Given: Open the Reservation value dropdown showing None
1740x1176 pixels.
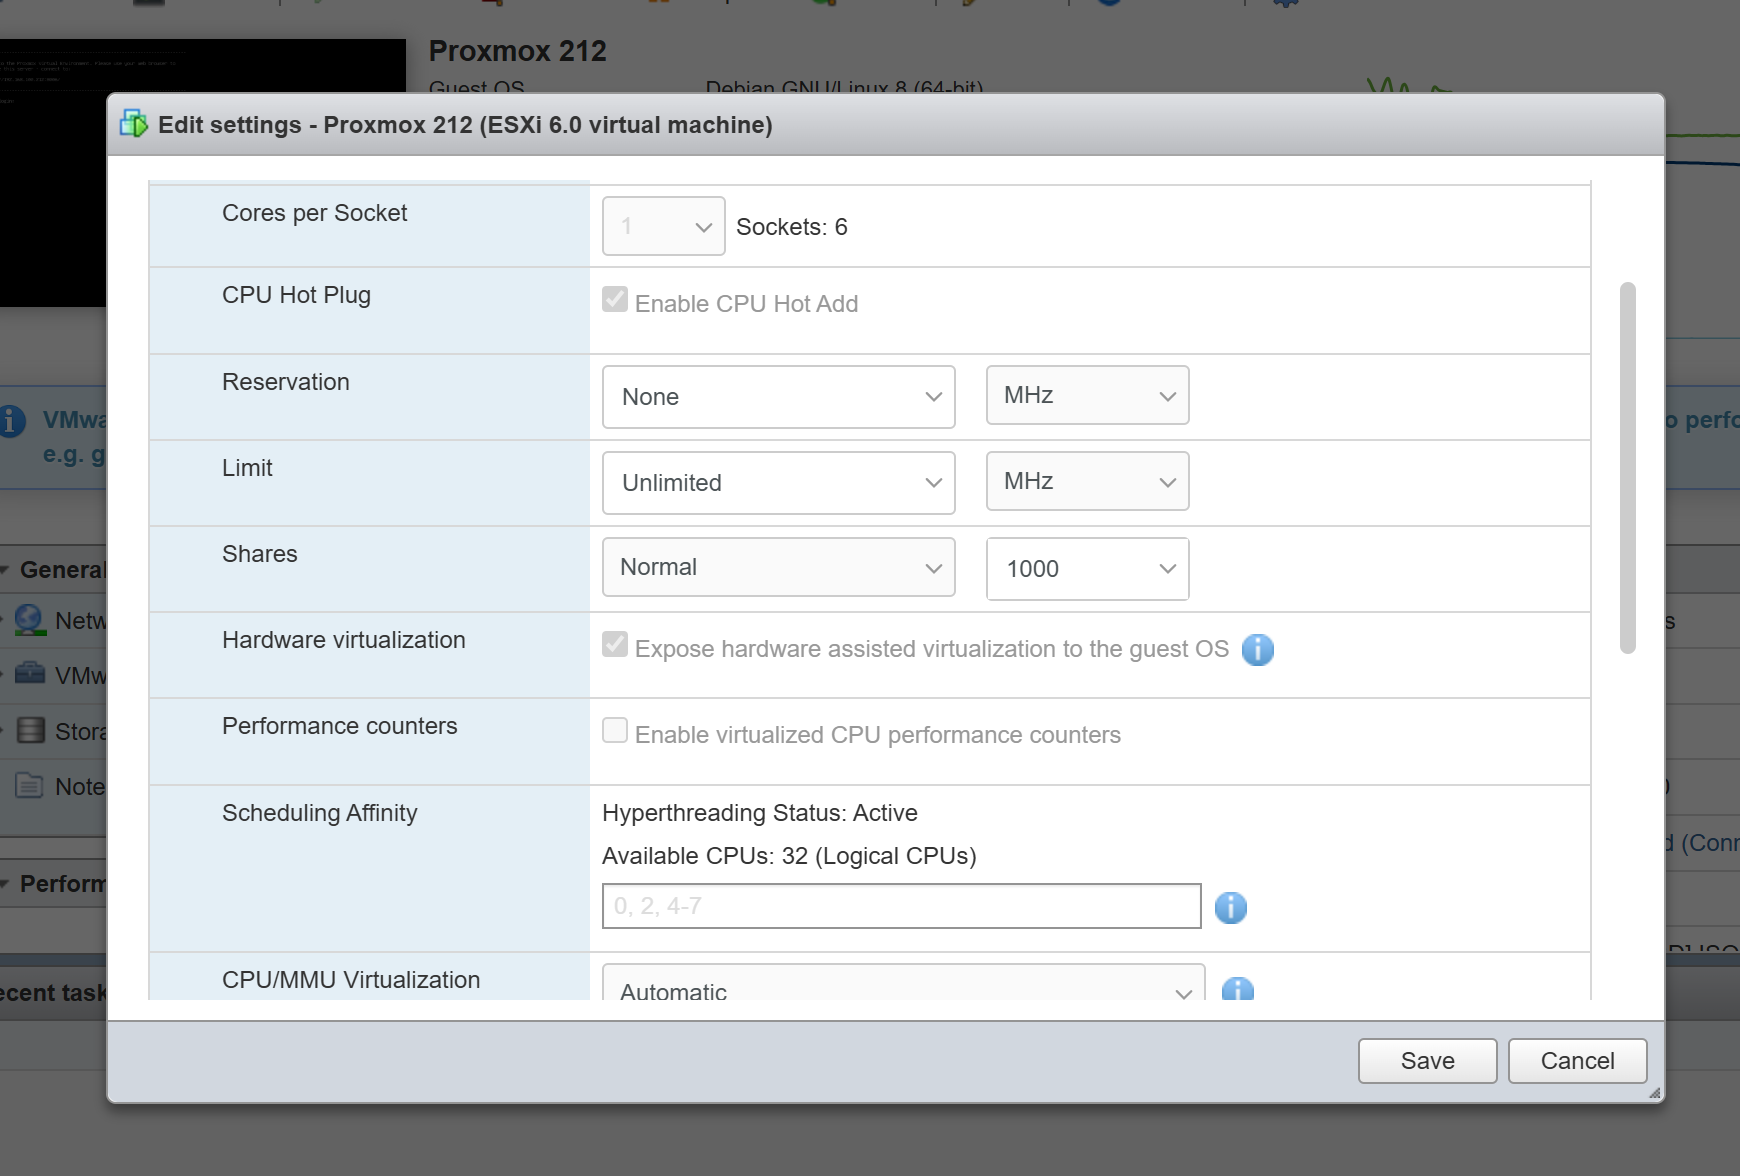Looking at the screenshot, I should [779, 397].
